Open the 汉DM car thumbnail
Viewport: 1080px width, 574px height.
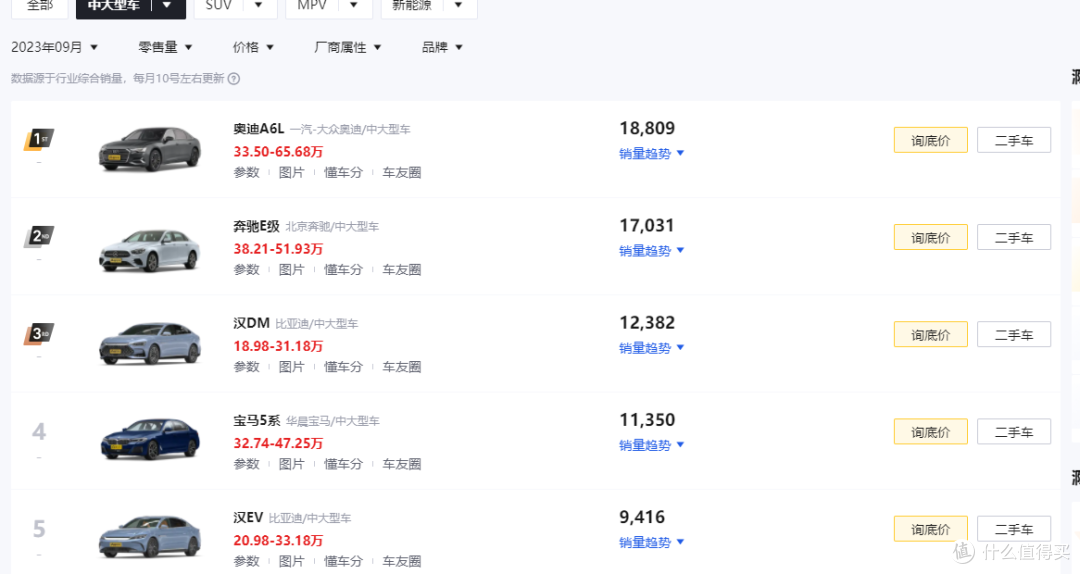(150, 343)
